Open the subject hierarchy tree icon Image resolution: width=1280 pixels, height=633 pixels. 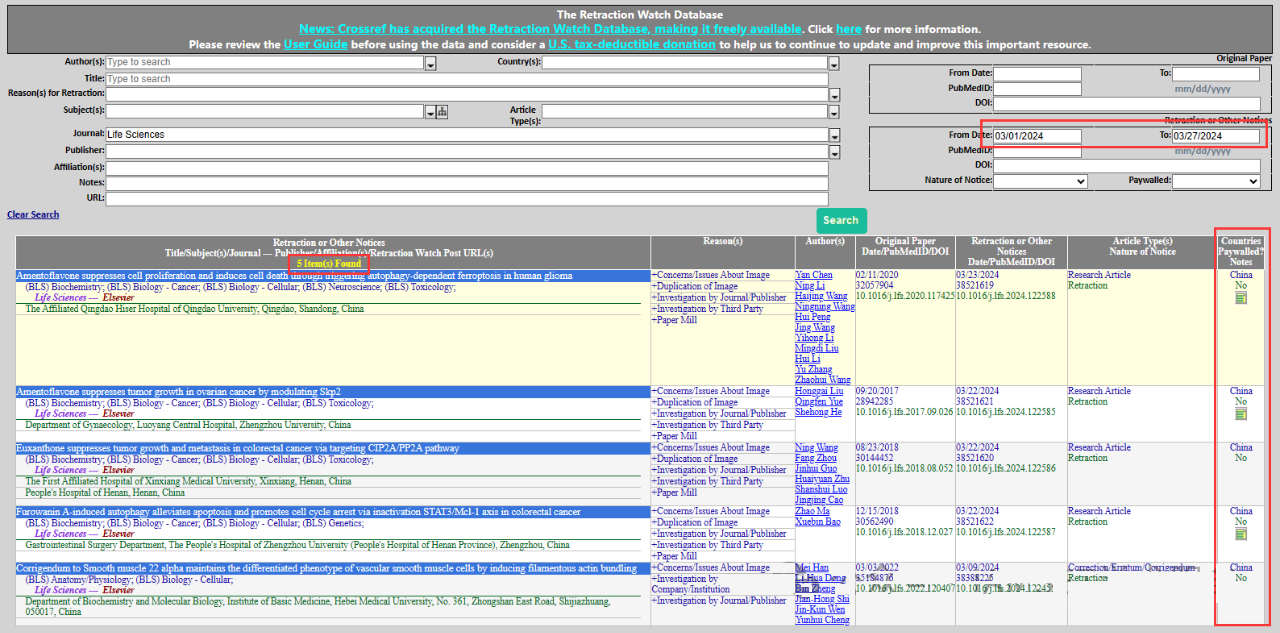442,111
